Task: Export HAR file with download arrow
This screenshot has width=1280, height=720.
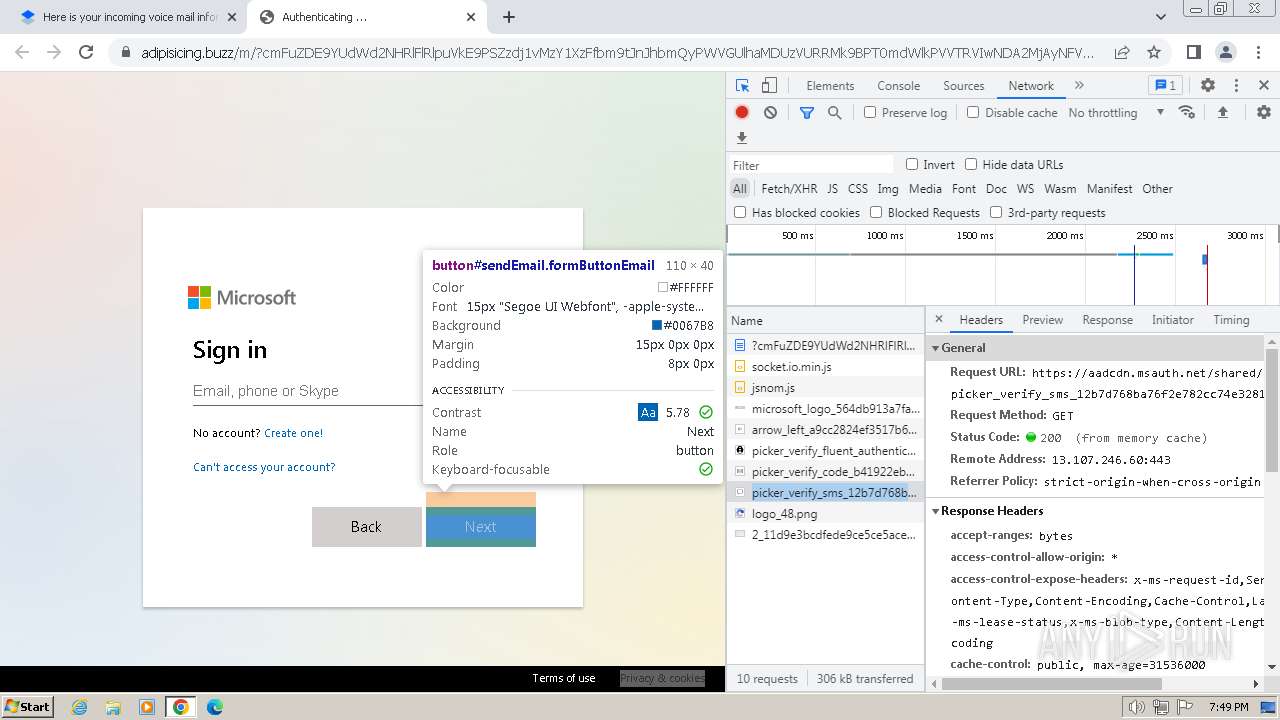Action: coord(742,138)
